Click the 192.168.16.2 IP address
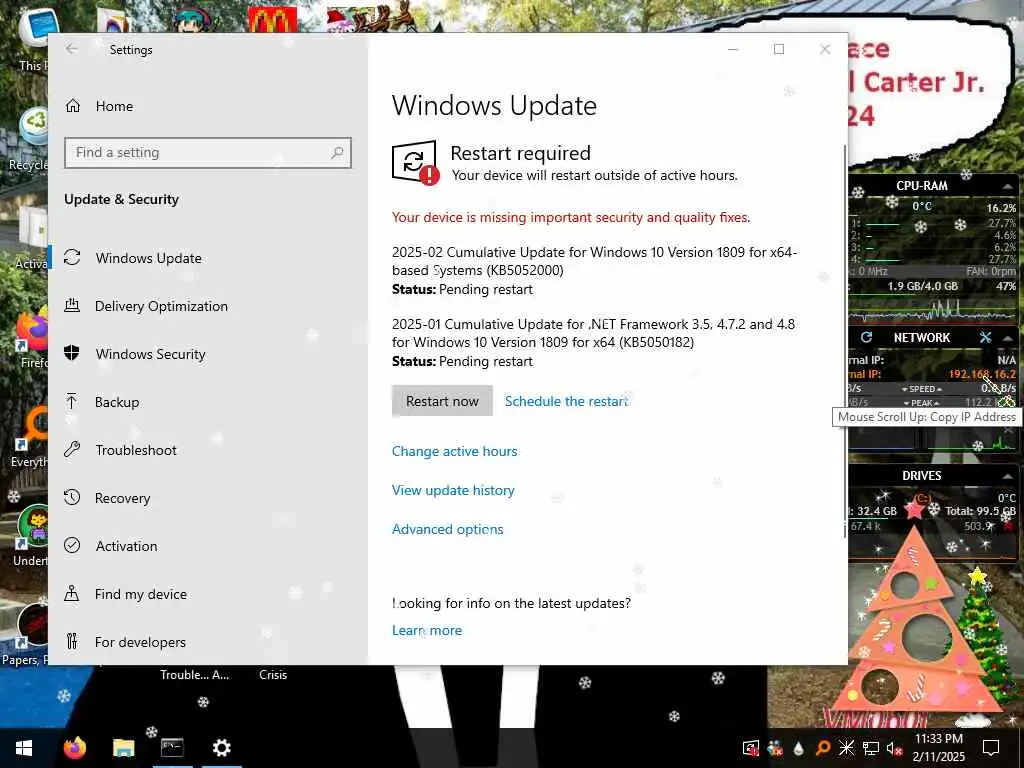 click(982, 374)
